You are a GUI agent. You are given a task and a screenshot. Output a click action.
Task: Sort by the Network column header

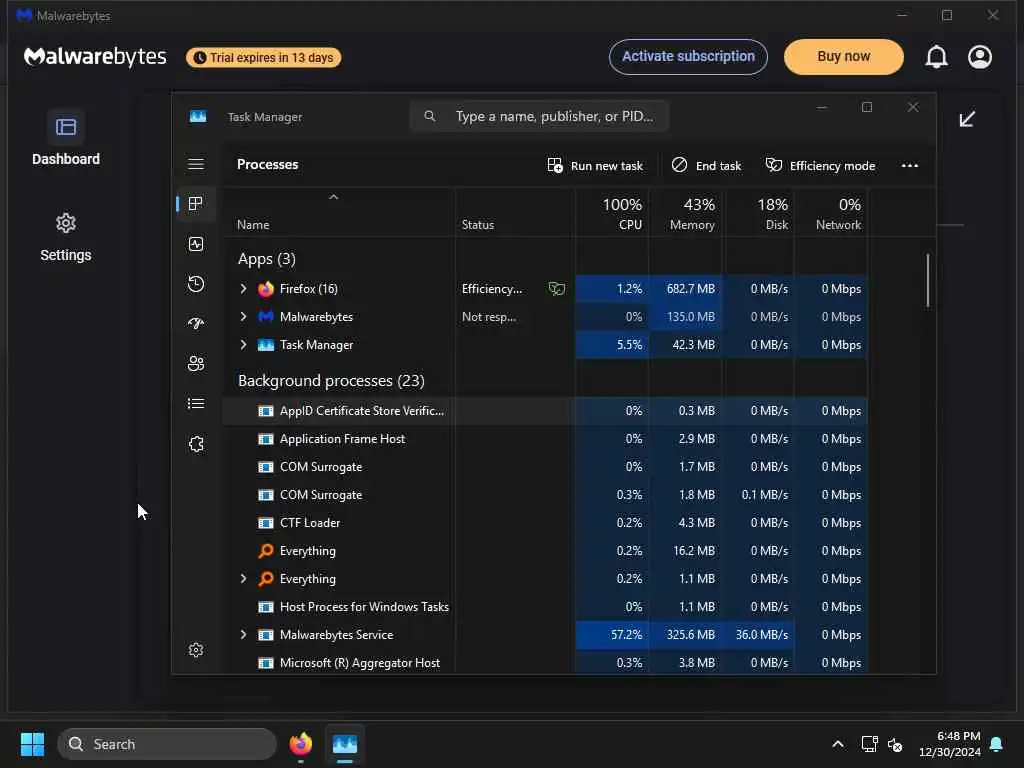(x=831, y=214)
